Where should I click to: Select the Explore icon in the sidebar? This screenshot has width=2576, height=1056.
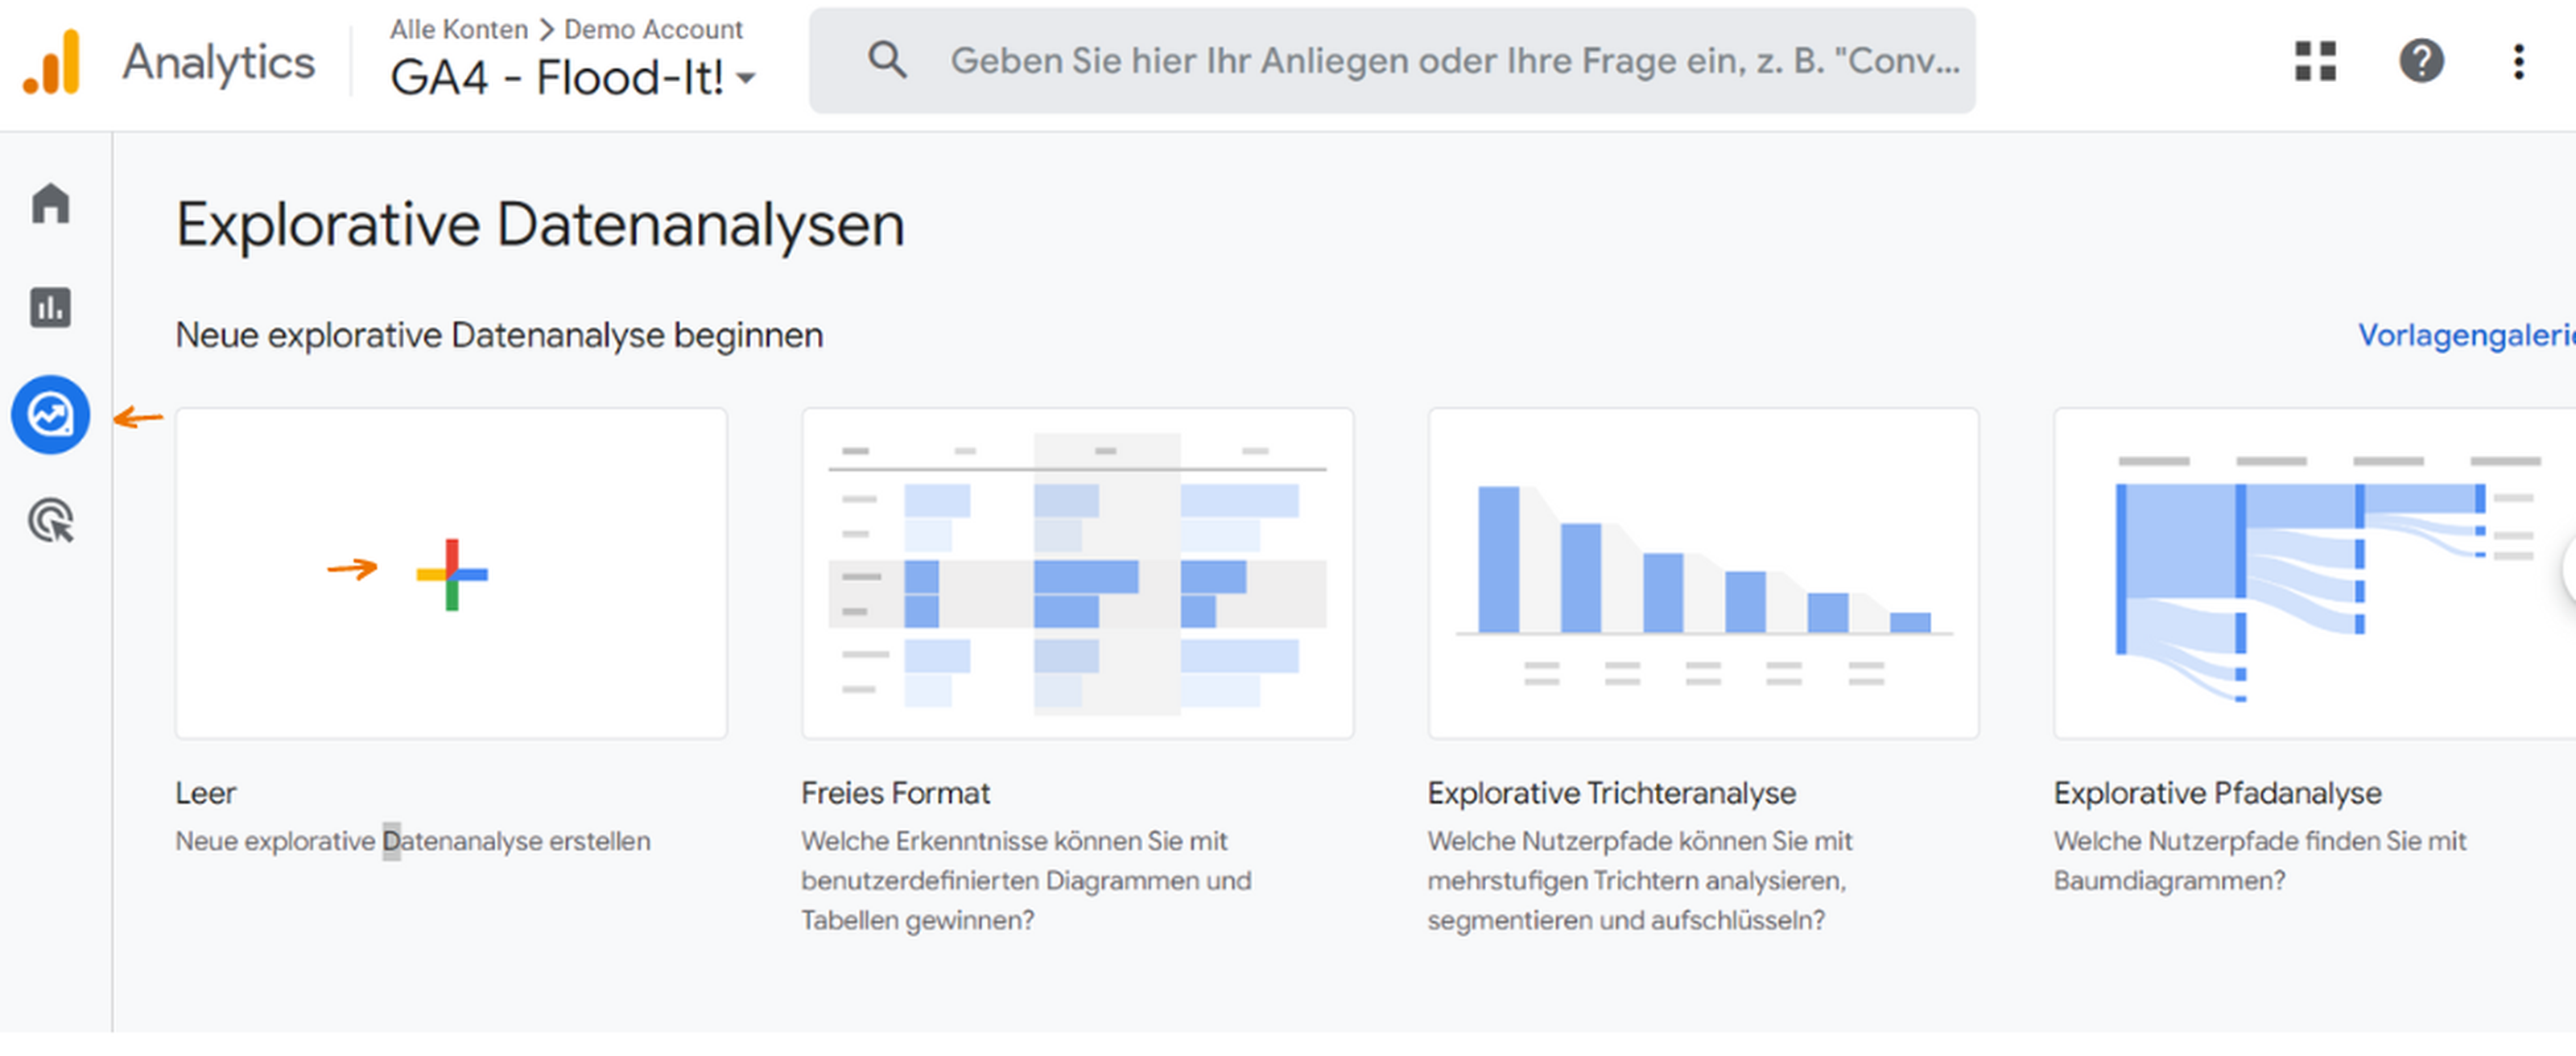pyautogui.click(x=51, y=414)
